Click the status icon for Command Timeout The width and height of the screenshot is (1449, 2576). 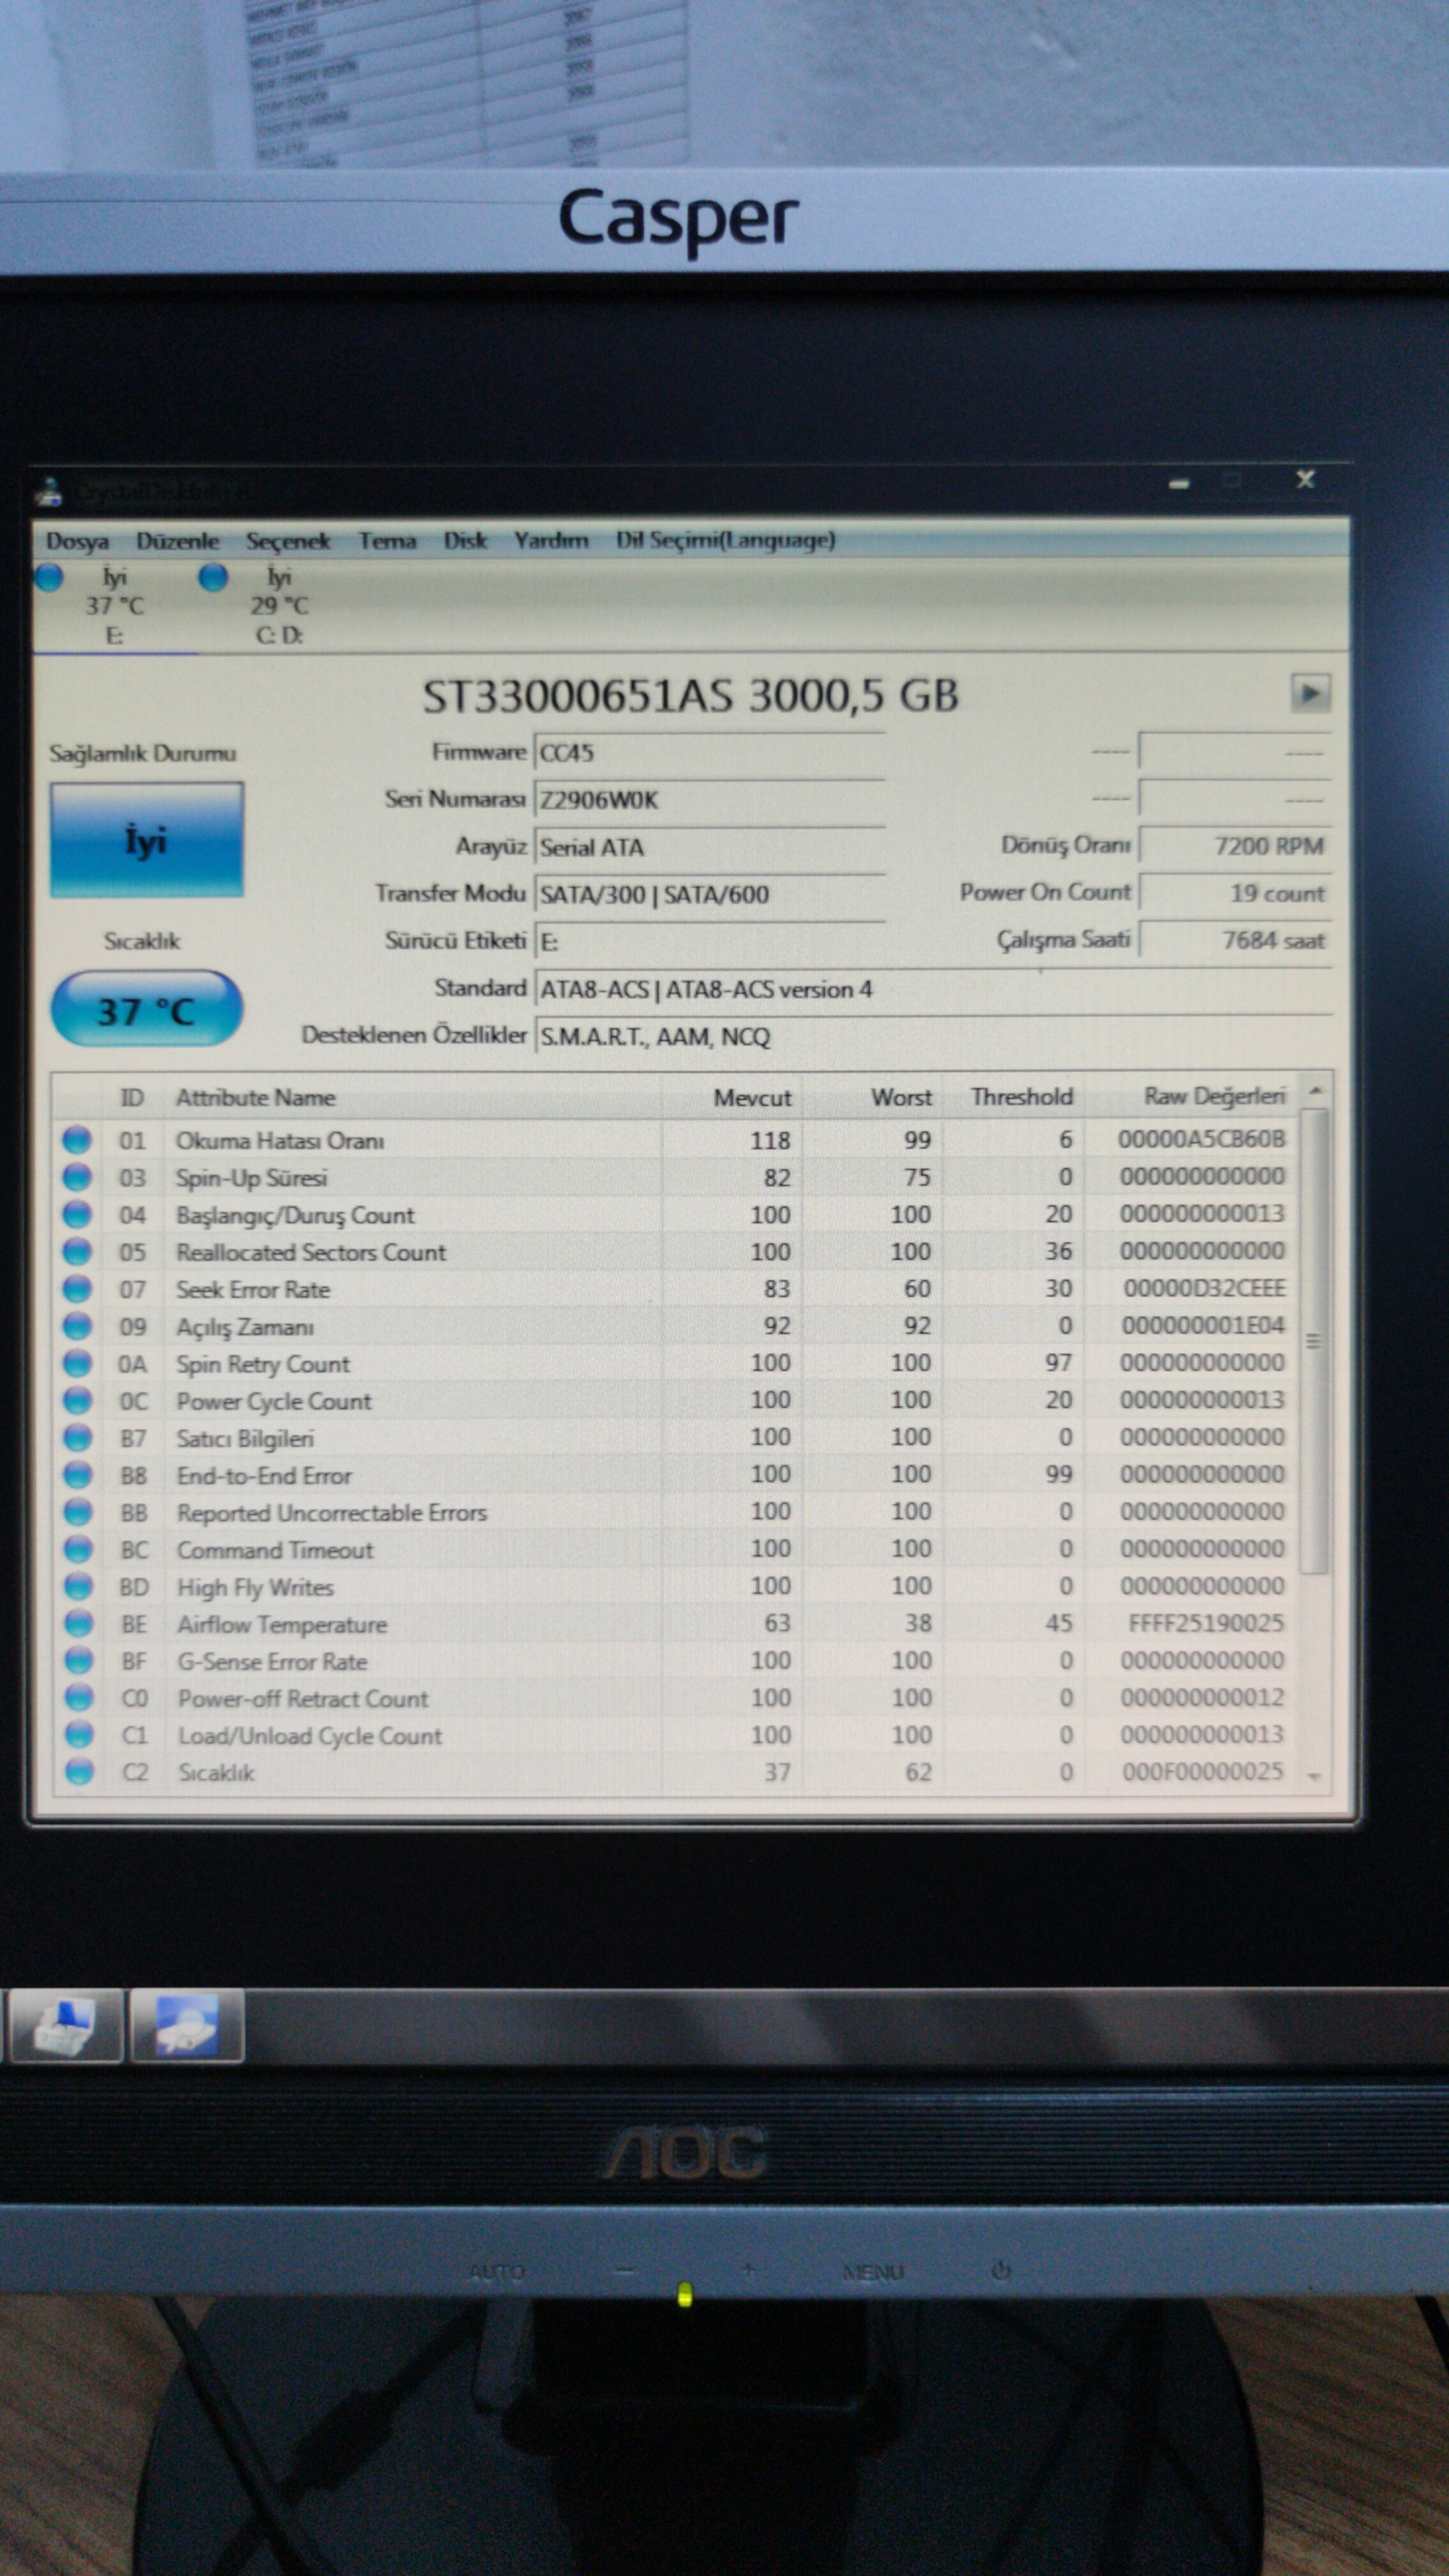click(78, 1550)
